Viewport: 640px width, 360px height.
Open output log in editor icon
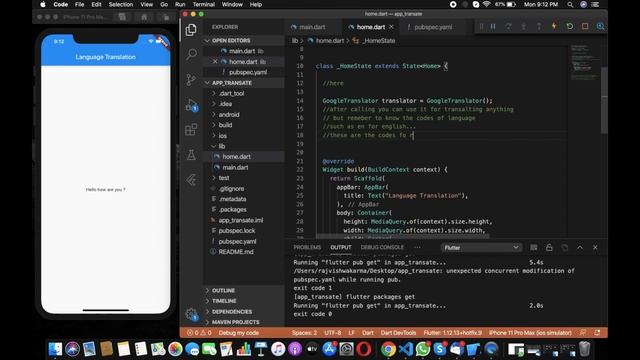pos(564,247)
